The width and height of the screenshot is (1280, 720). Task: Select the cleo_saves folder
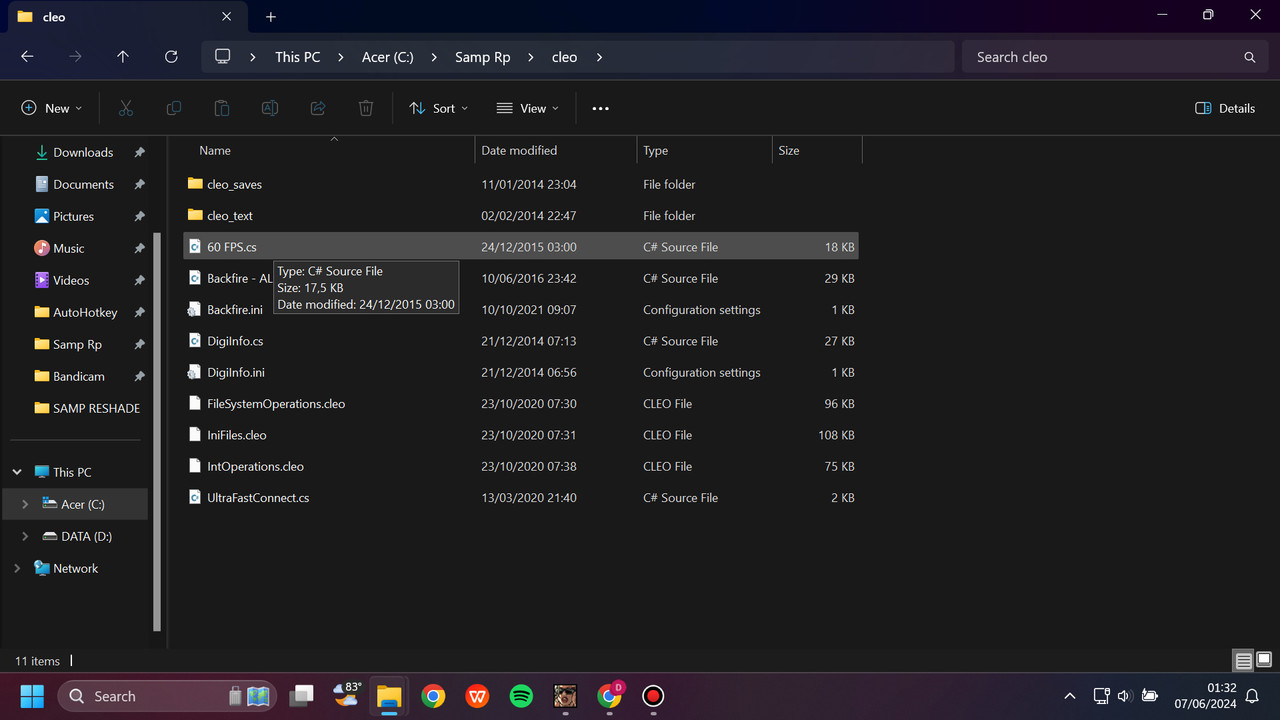[521, 184]
